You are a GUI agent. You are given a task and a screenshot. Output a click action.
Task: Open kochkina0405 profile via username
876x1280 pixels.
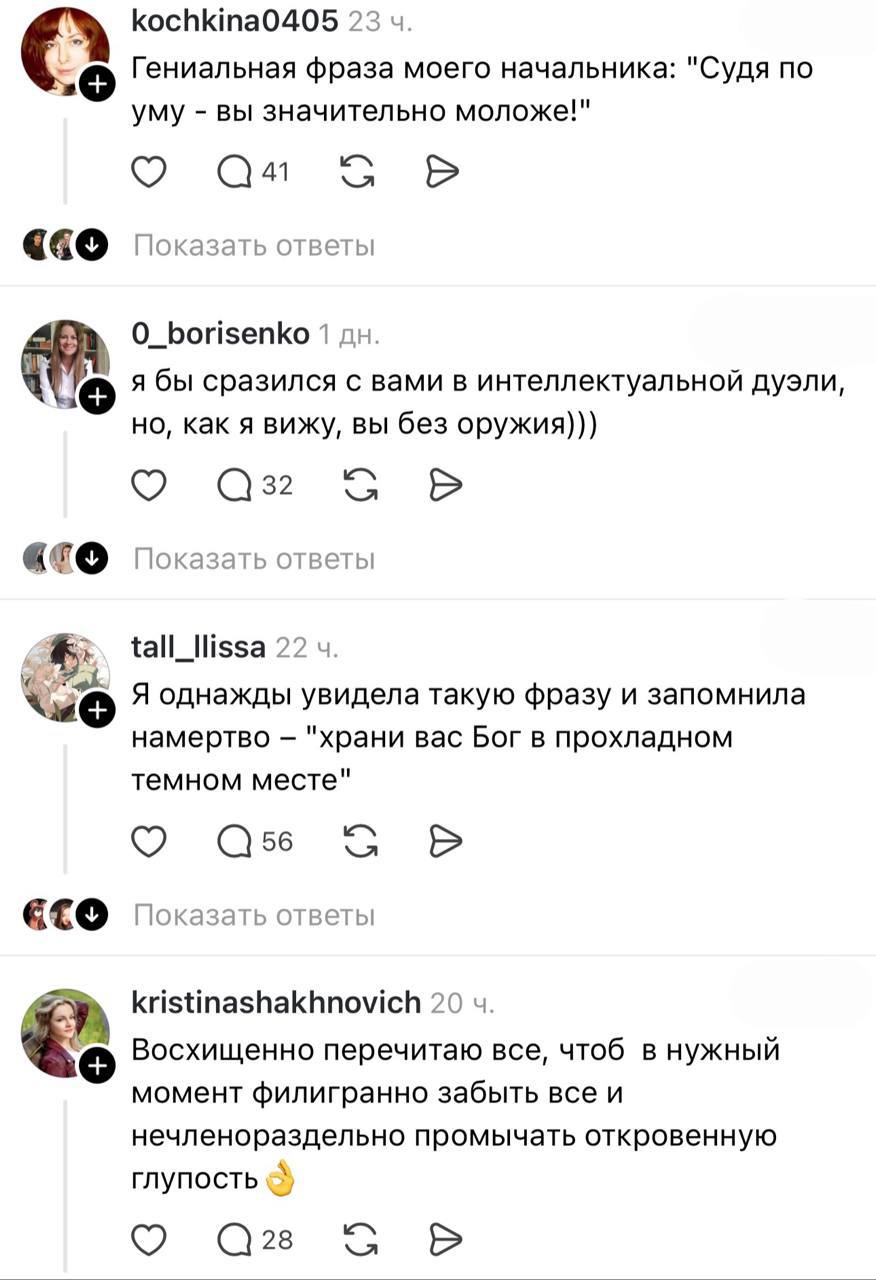pyautogui.click(x=235, y=19)
